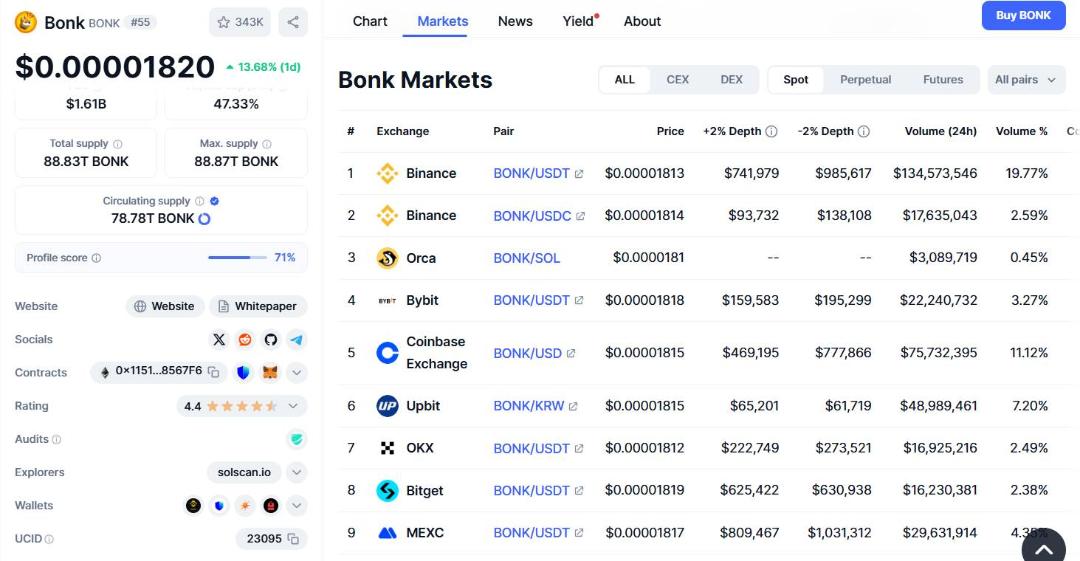Open the GitHub social icon
The height and width of the screenshot is (561, 1080).
pos(271,339)
